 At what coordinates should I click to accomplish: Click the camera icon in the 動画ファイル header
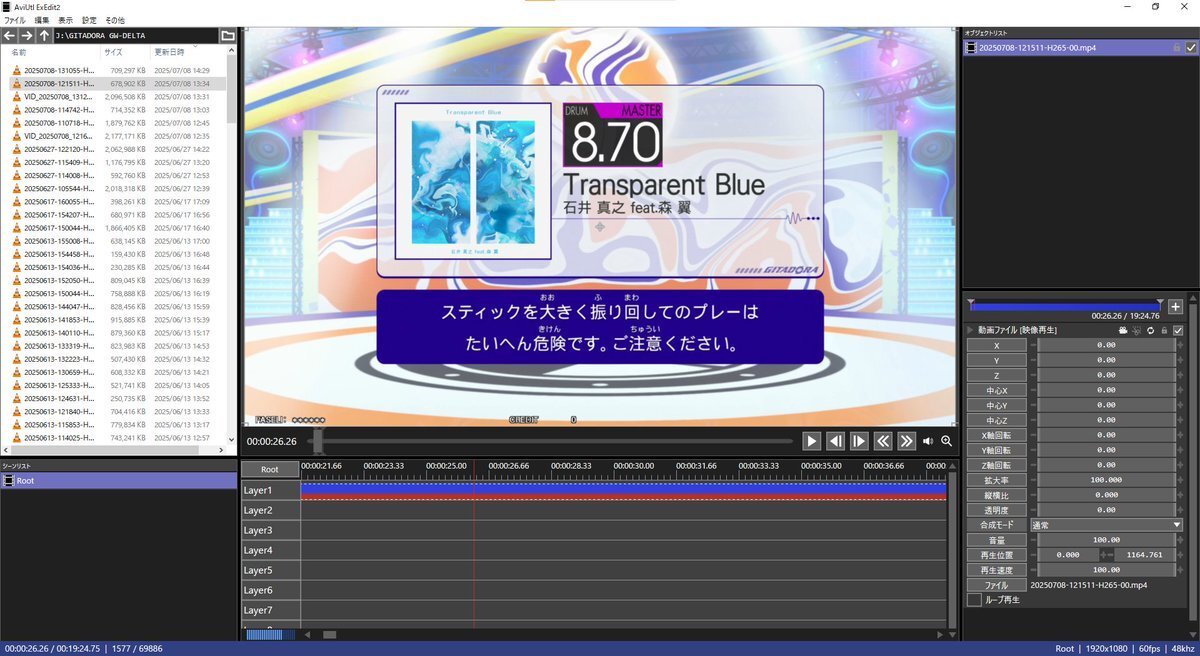pyautogui.click(x=1124, y=330)
